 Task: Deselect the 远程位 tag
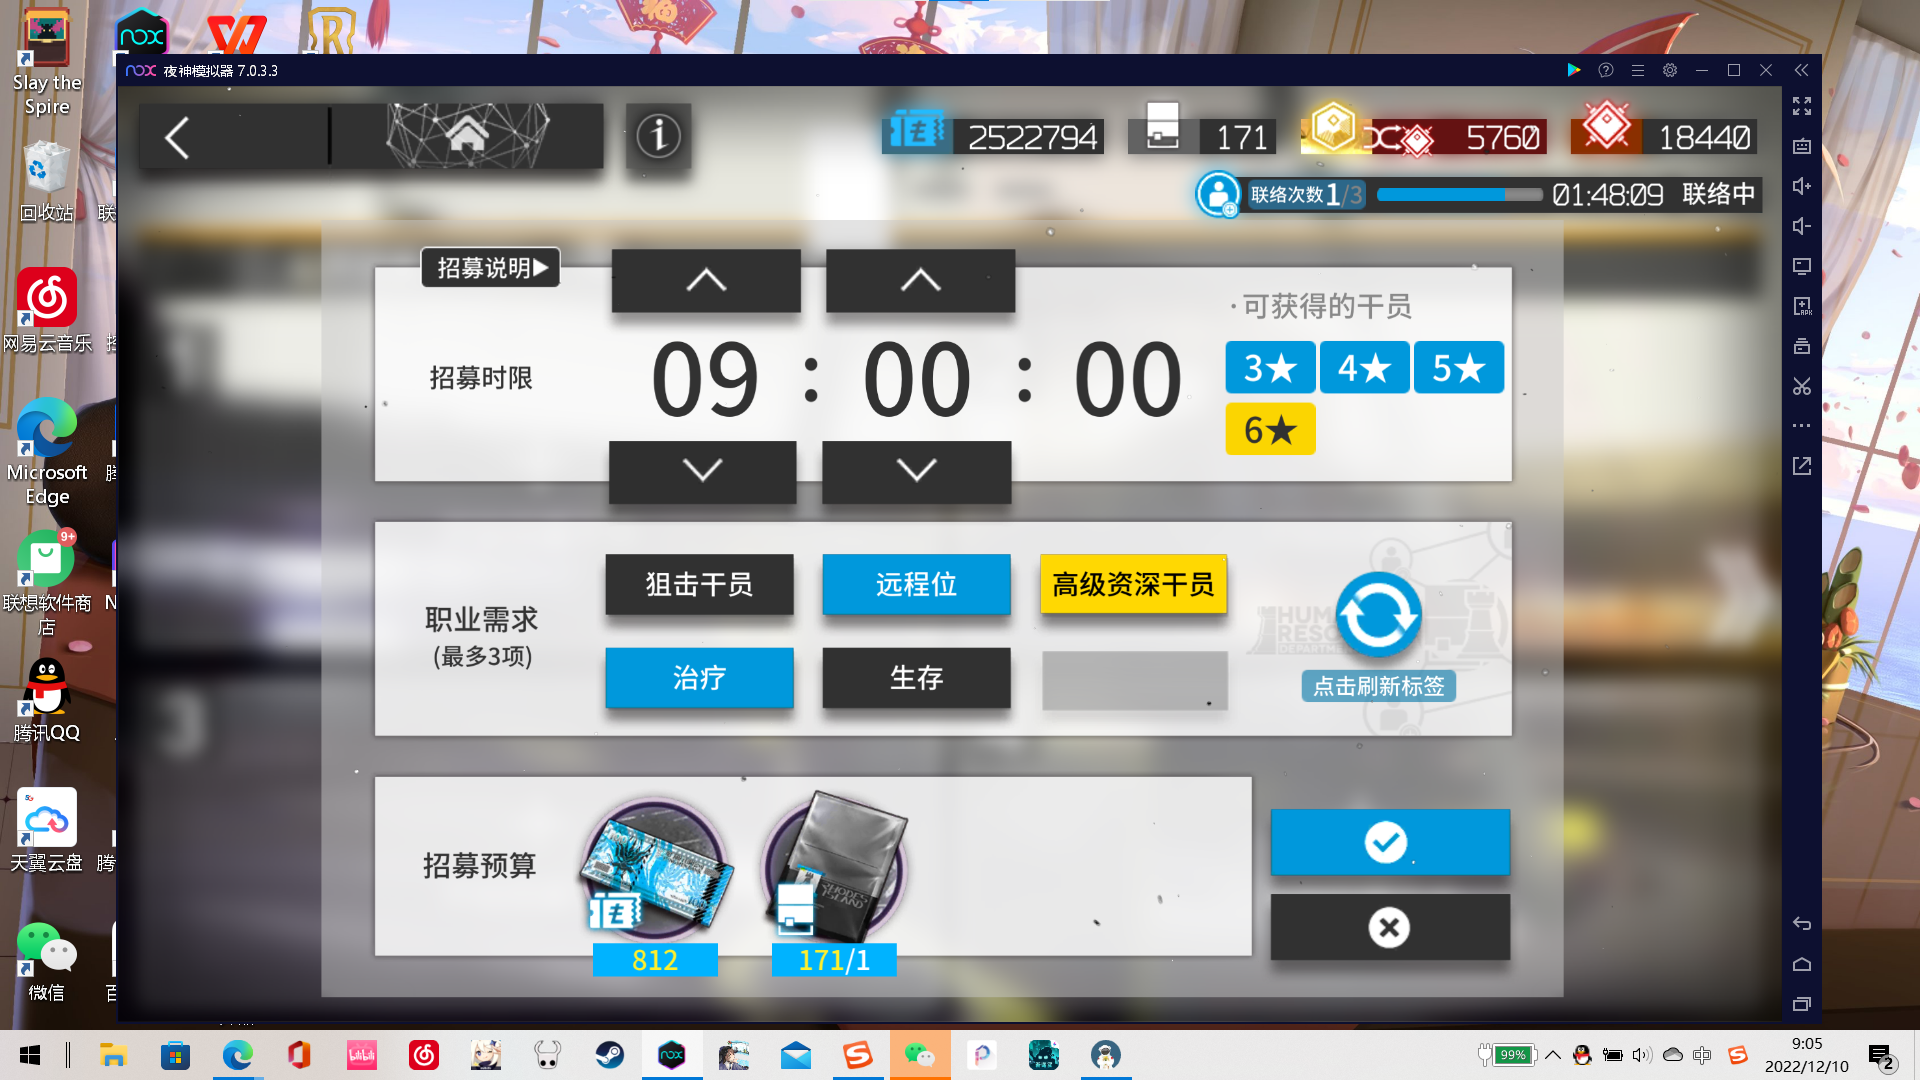pyautogui.click(x=916, y=584)
